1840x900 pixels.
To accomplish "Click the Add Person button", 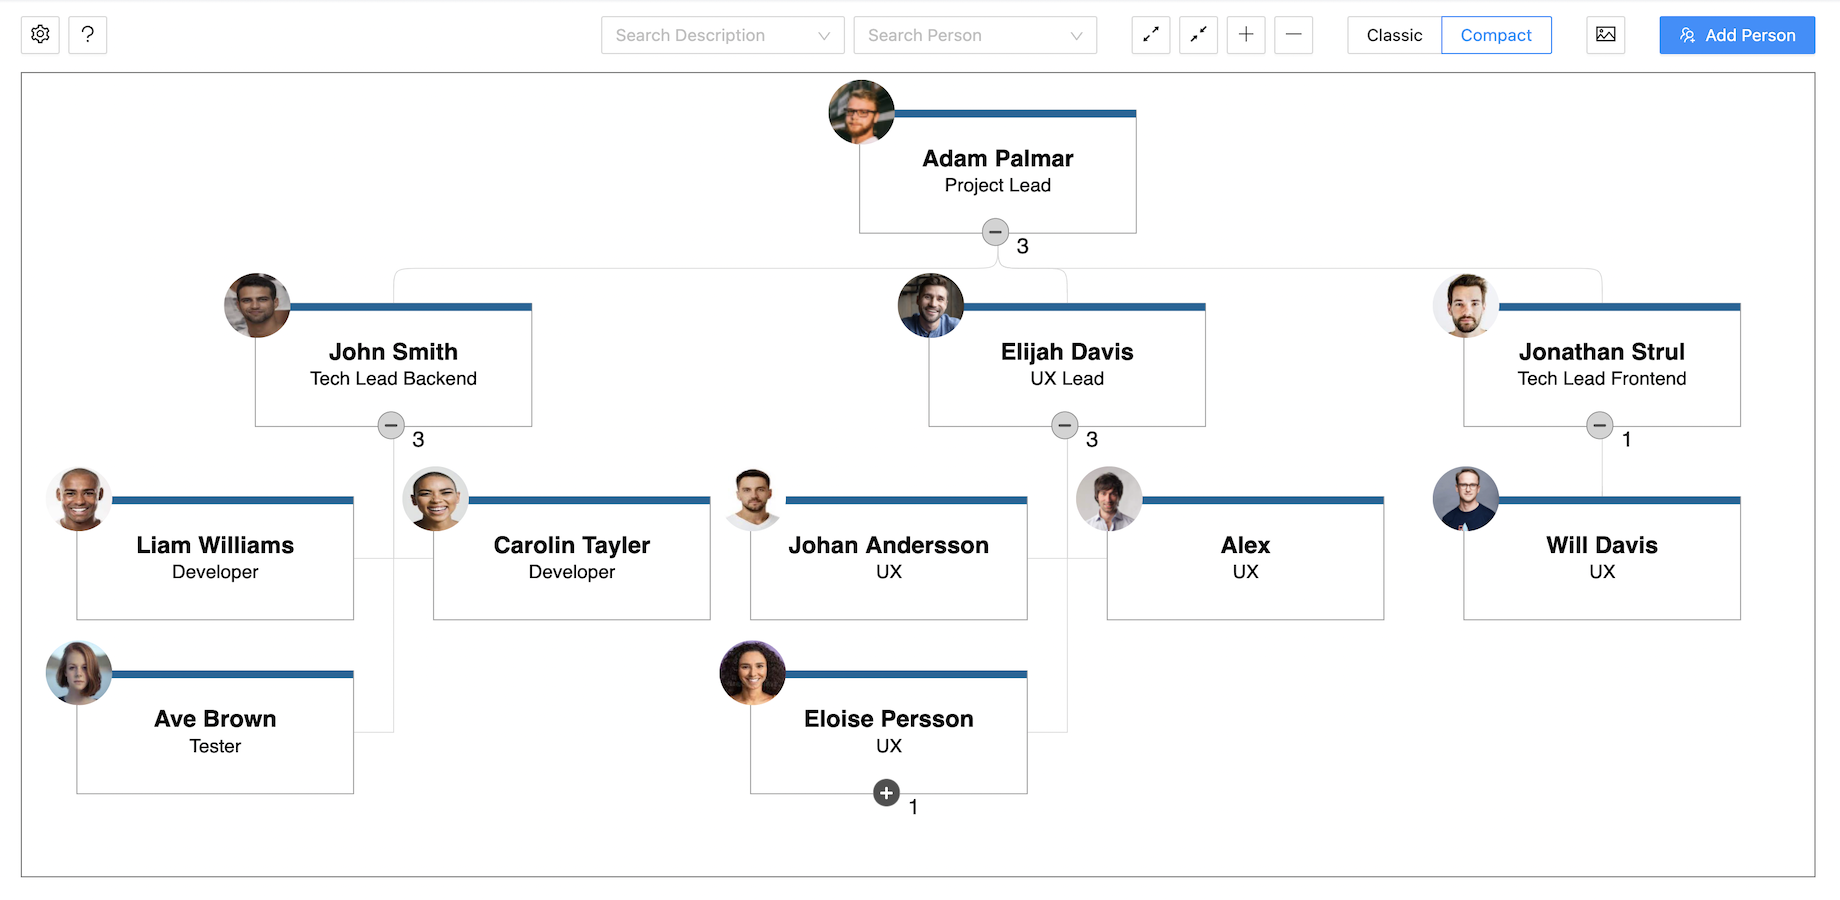I will (1737, 35).
